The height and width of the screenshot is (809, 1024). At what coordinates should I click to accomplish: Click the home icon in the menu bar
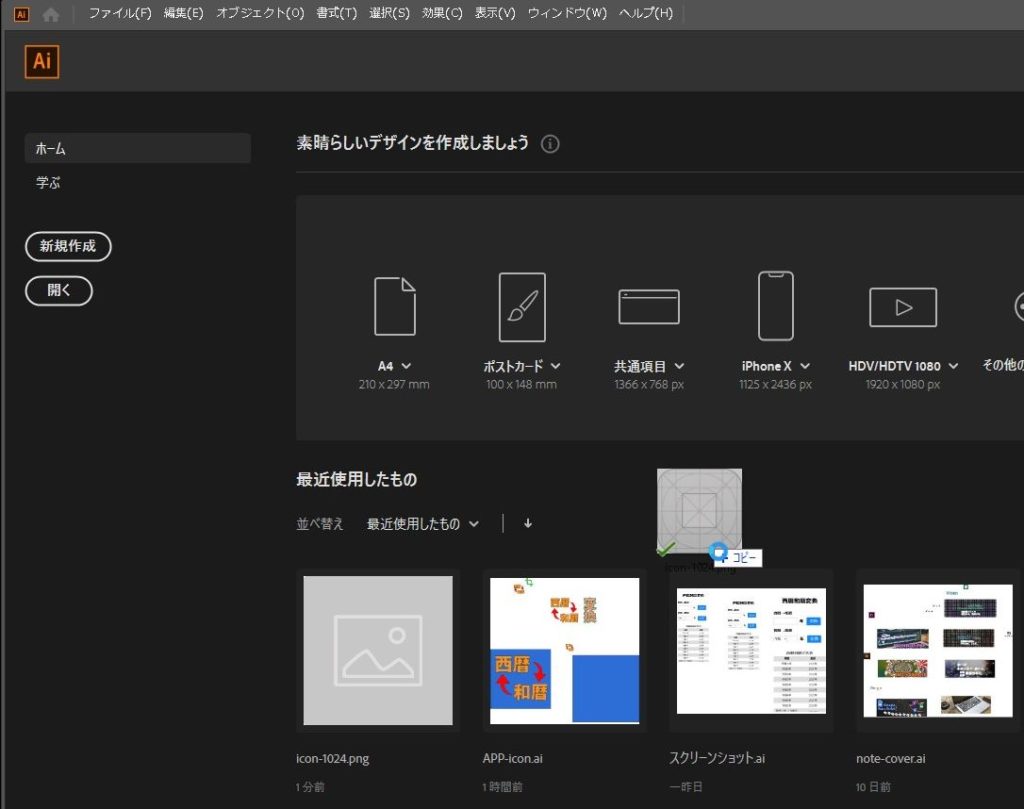tap(51, 14)
